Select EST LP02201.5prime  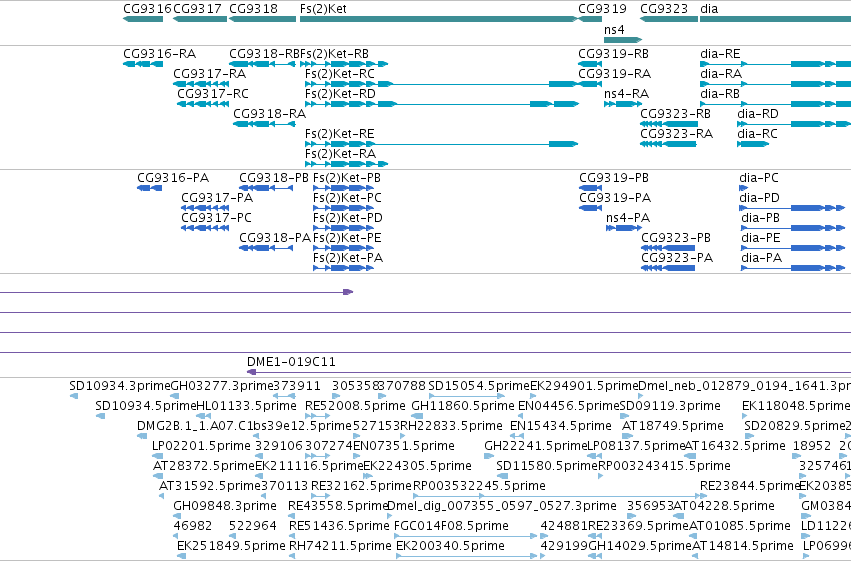click(157, 456)
